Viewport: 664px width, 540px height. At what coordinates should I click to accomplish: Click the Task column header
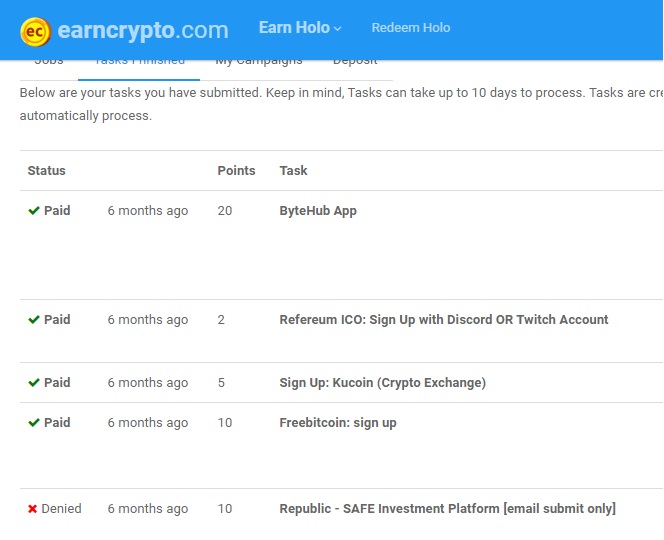[293, 171]
